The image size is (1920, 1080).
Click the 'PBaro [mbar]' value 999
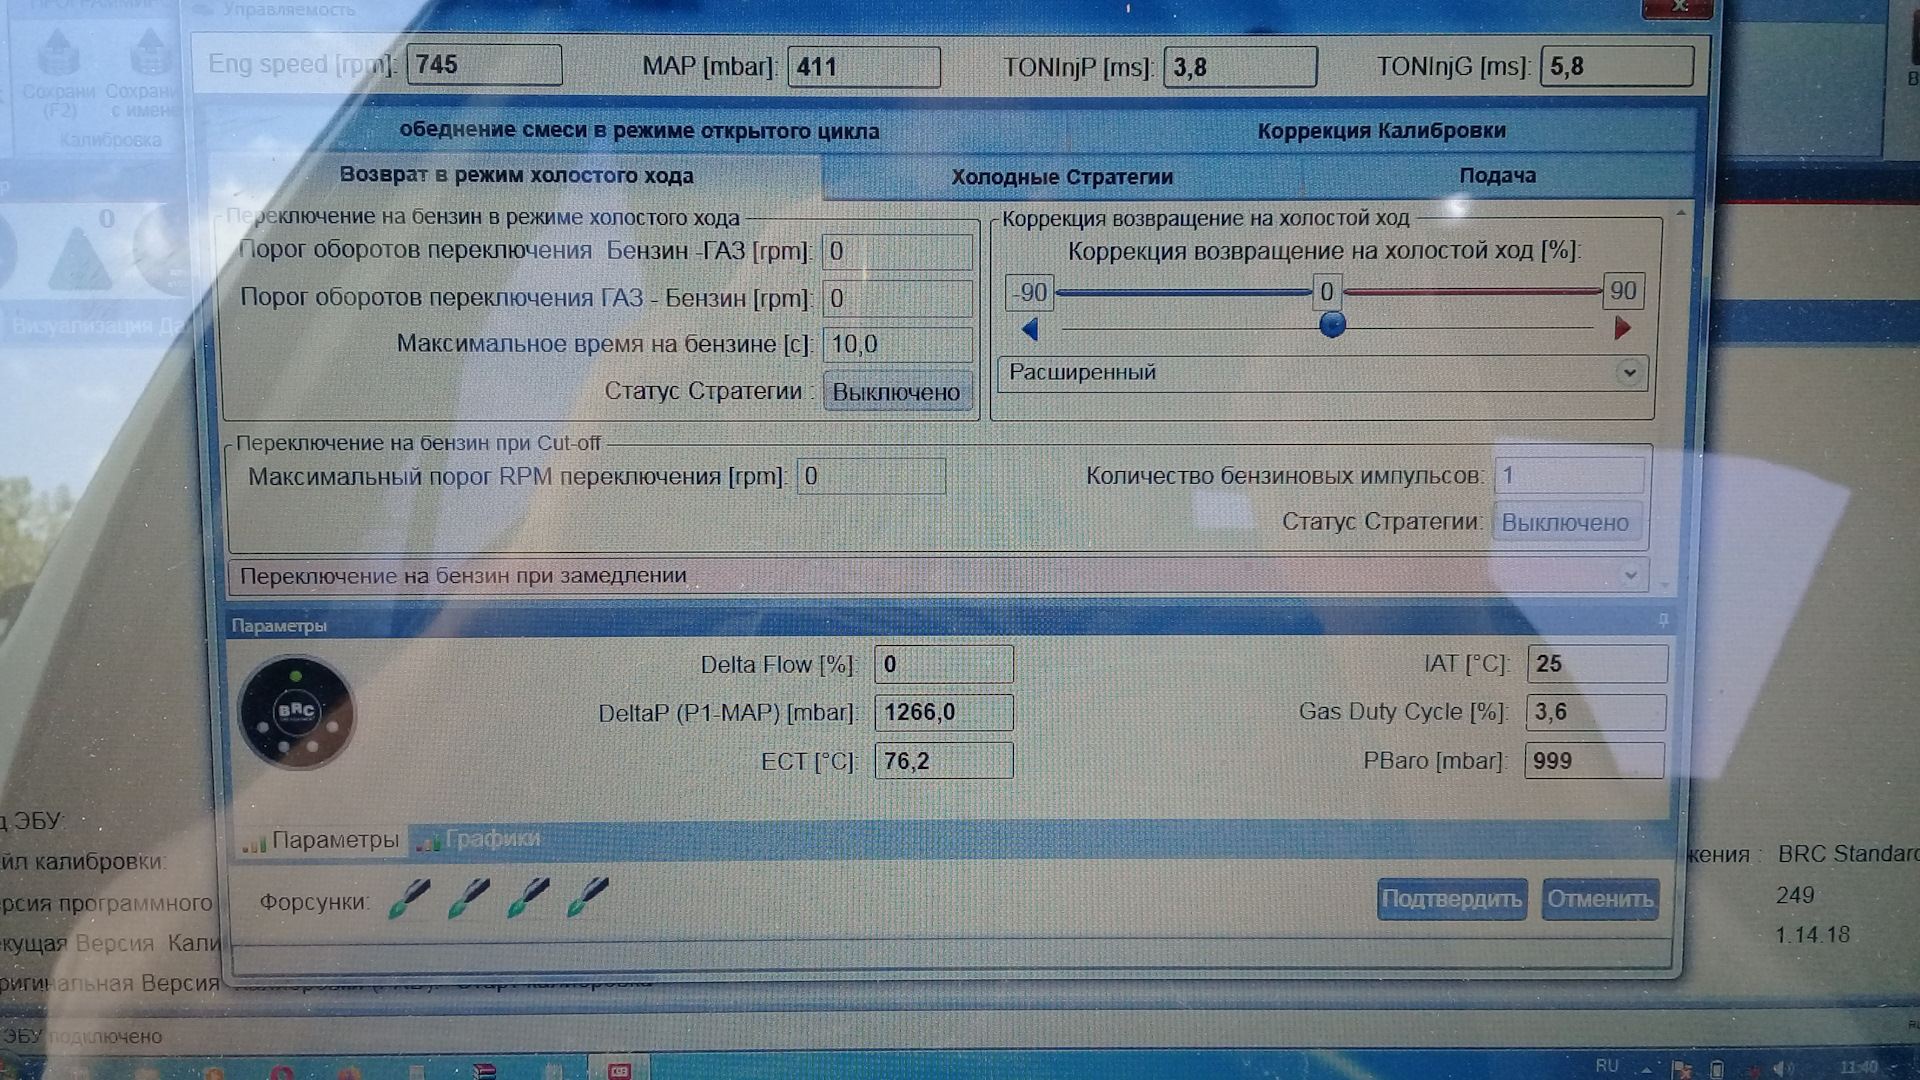[x=1594, y=761]
